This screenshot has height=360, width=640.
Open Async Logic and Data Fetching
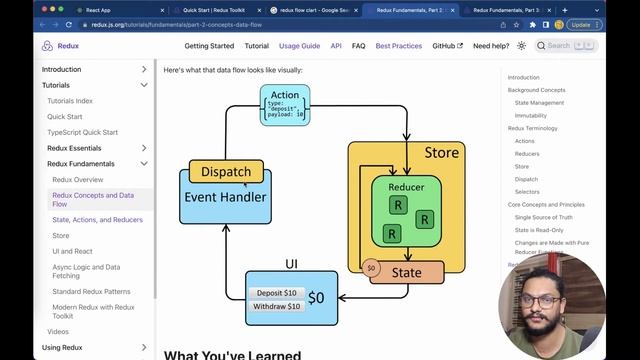[86, 271]
